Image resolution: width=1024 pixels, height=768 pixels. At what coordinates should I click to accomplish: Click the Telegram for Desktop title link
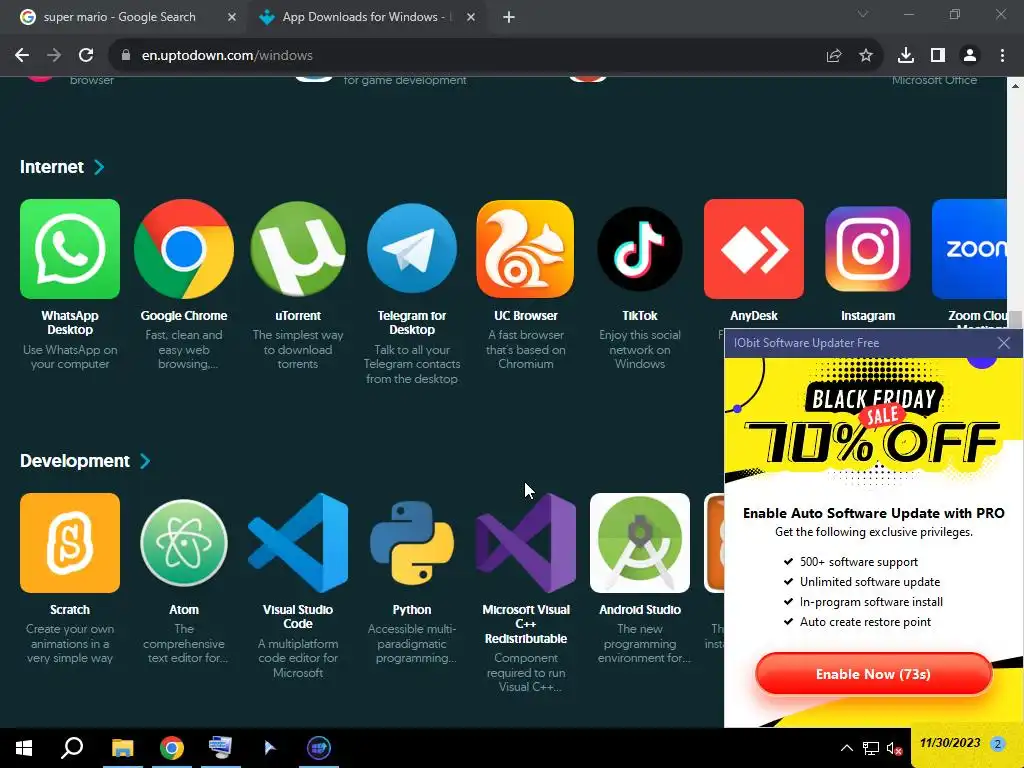pyautogui.click(x=411, y=323)
